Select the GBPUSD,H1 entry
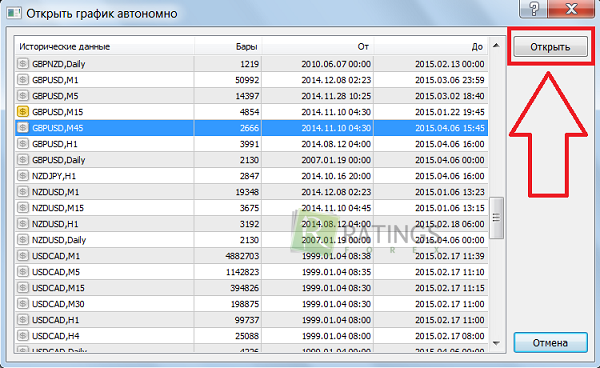600x368 pixels. (x=251, y=144)
